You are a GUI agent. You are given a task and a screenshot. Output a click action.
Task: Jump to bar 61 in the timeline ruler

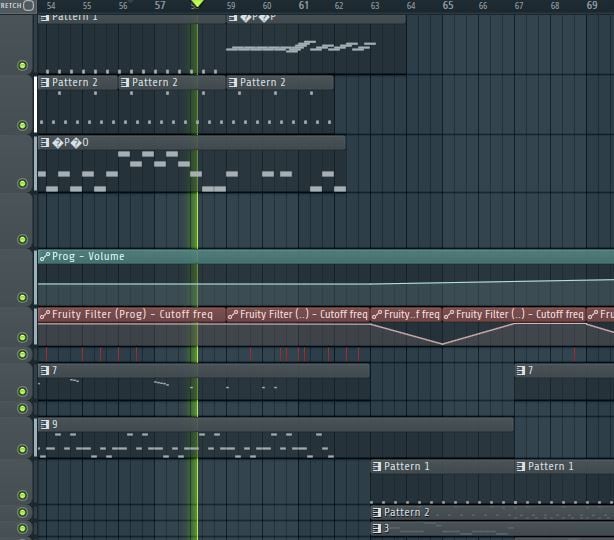coord(303,5)
